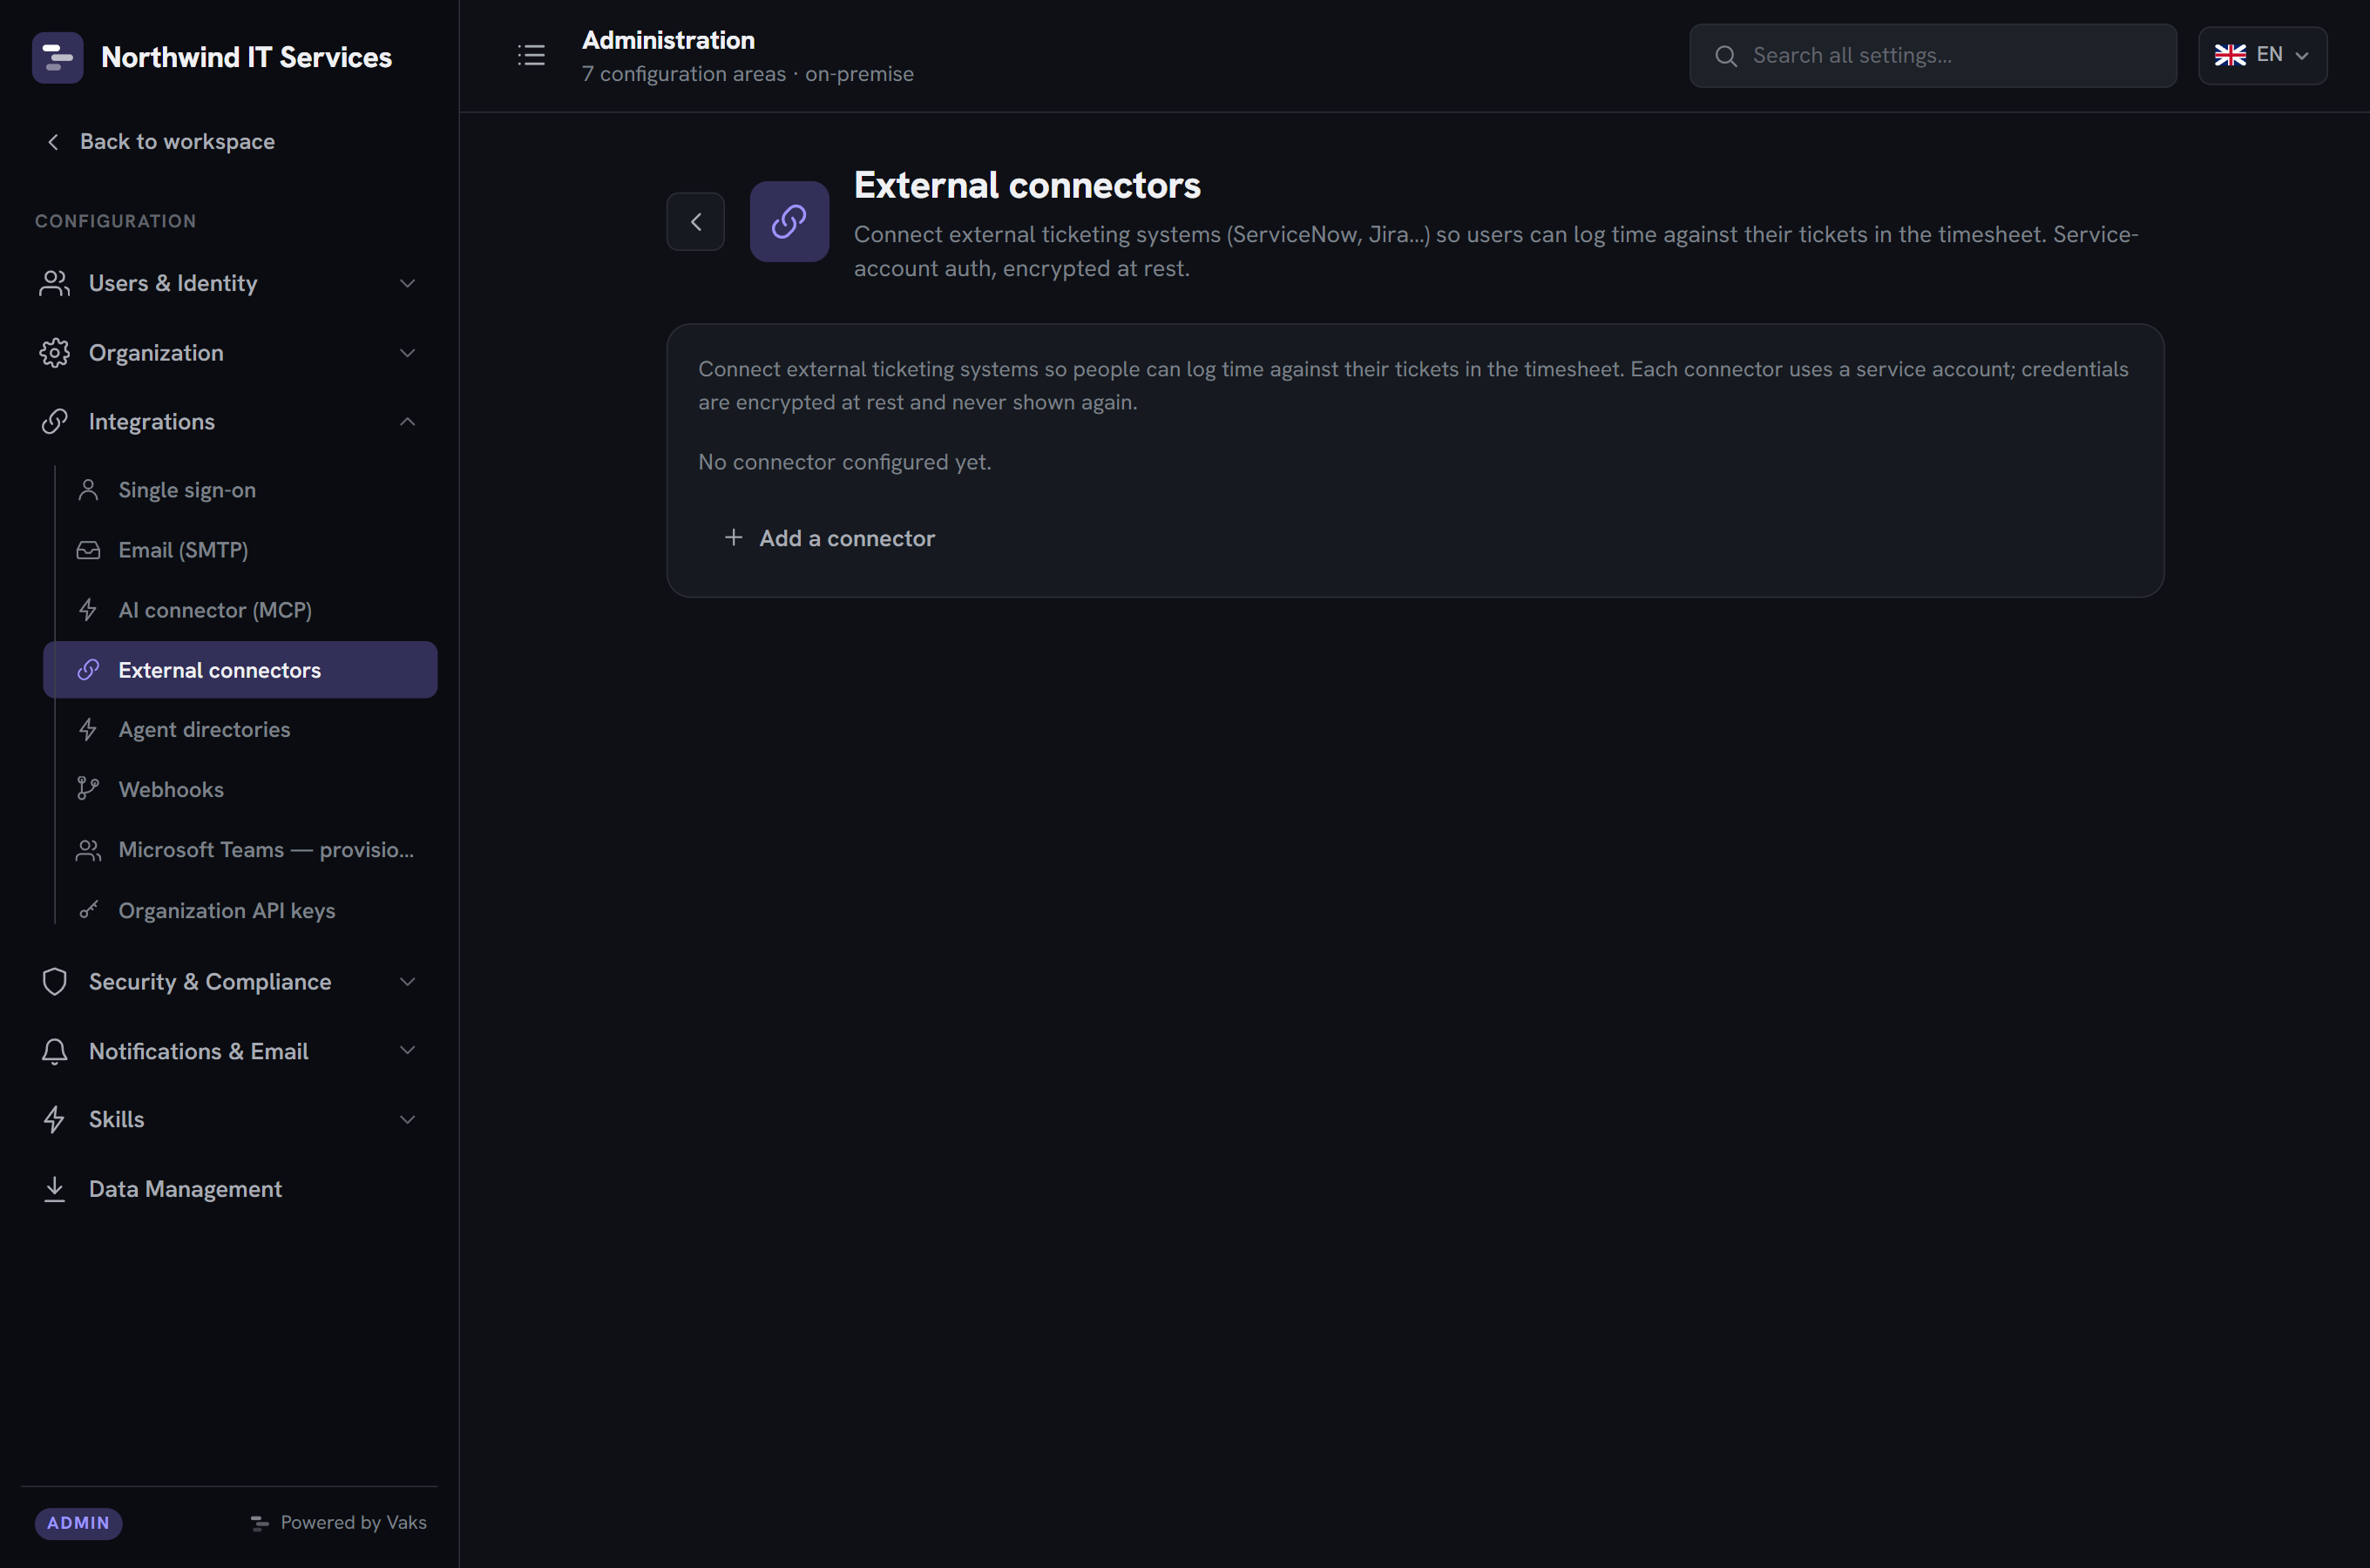This screenshot has height=1568, width=2370.
Task: Click the Users & Identity people icon
Action: pos(55,283)
